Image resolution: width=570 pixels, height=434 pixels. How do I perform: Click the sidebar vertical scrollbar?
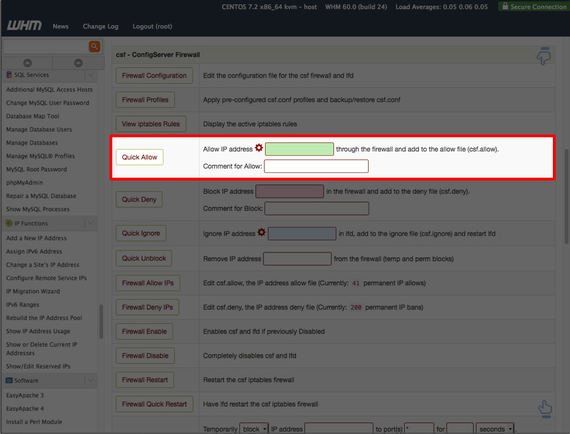pos(101,321)
